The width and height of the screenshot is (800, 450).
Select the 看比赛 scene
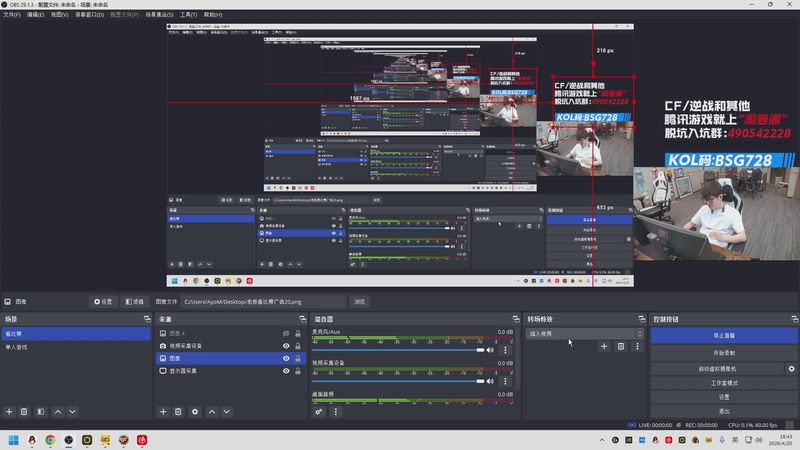(x=76, y=334)
